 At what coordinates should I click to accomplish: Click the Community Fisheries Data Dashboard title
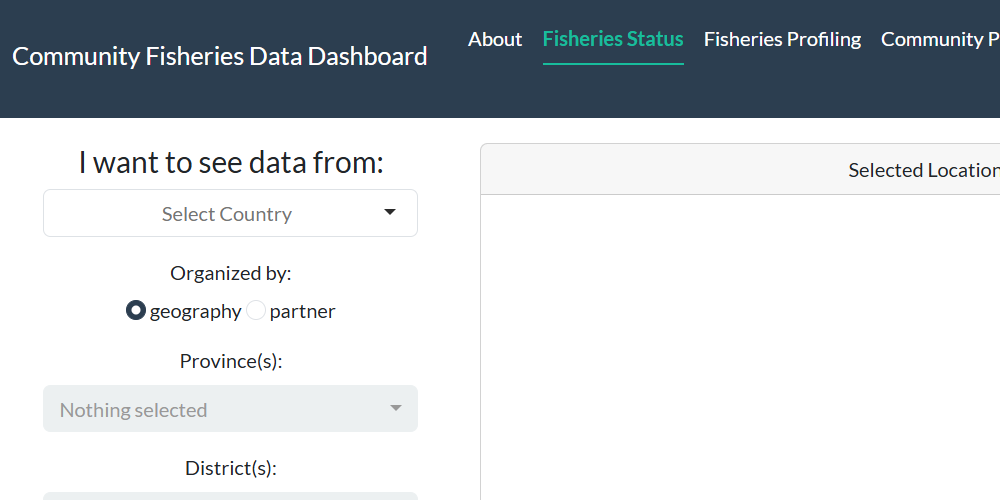point(220,56)
